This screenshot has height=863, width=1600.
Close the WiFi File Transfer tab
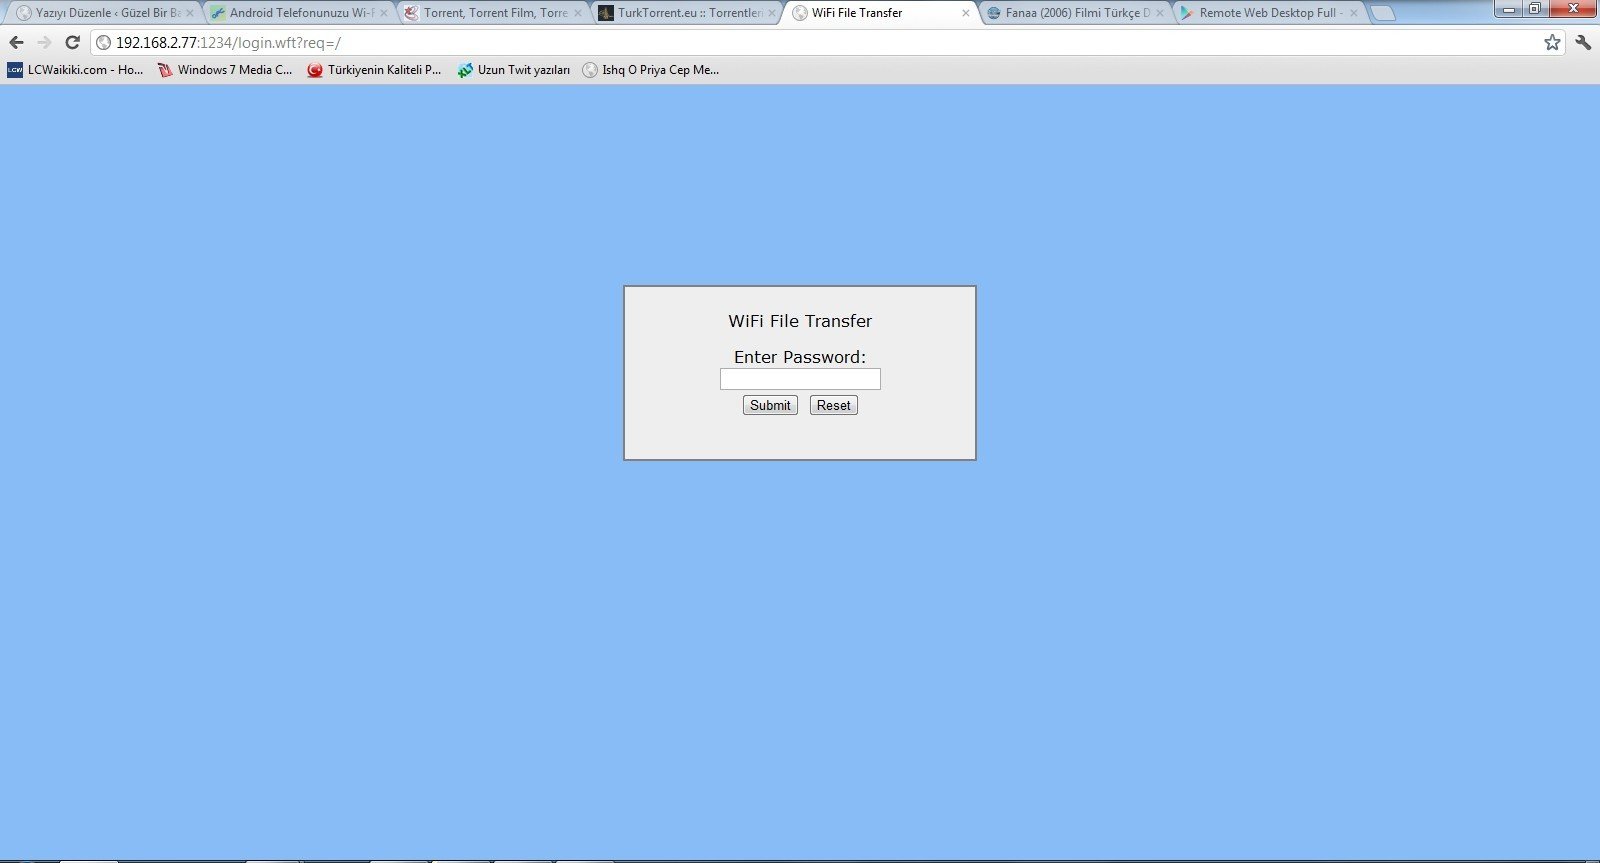pyautogui.click(x=965, y=13)
